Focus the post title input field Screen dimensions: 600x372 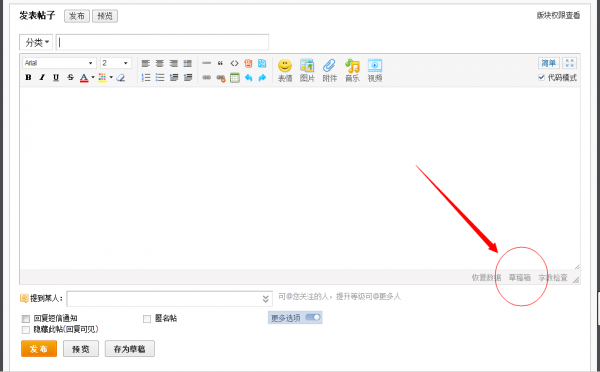click(x=162, y=42)
